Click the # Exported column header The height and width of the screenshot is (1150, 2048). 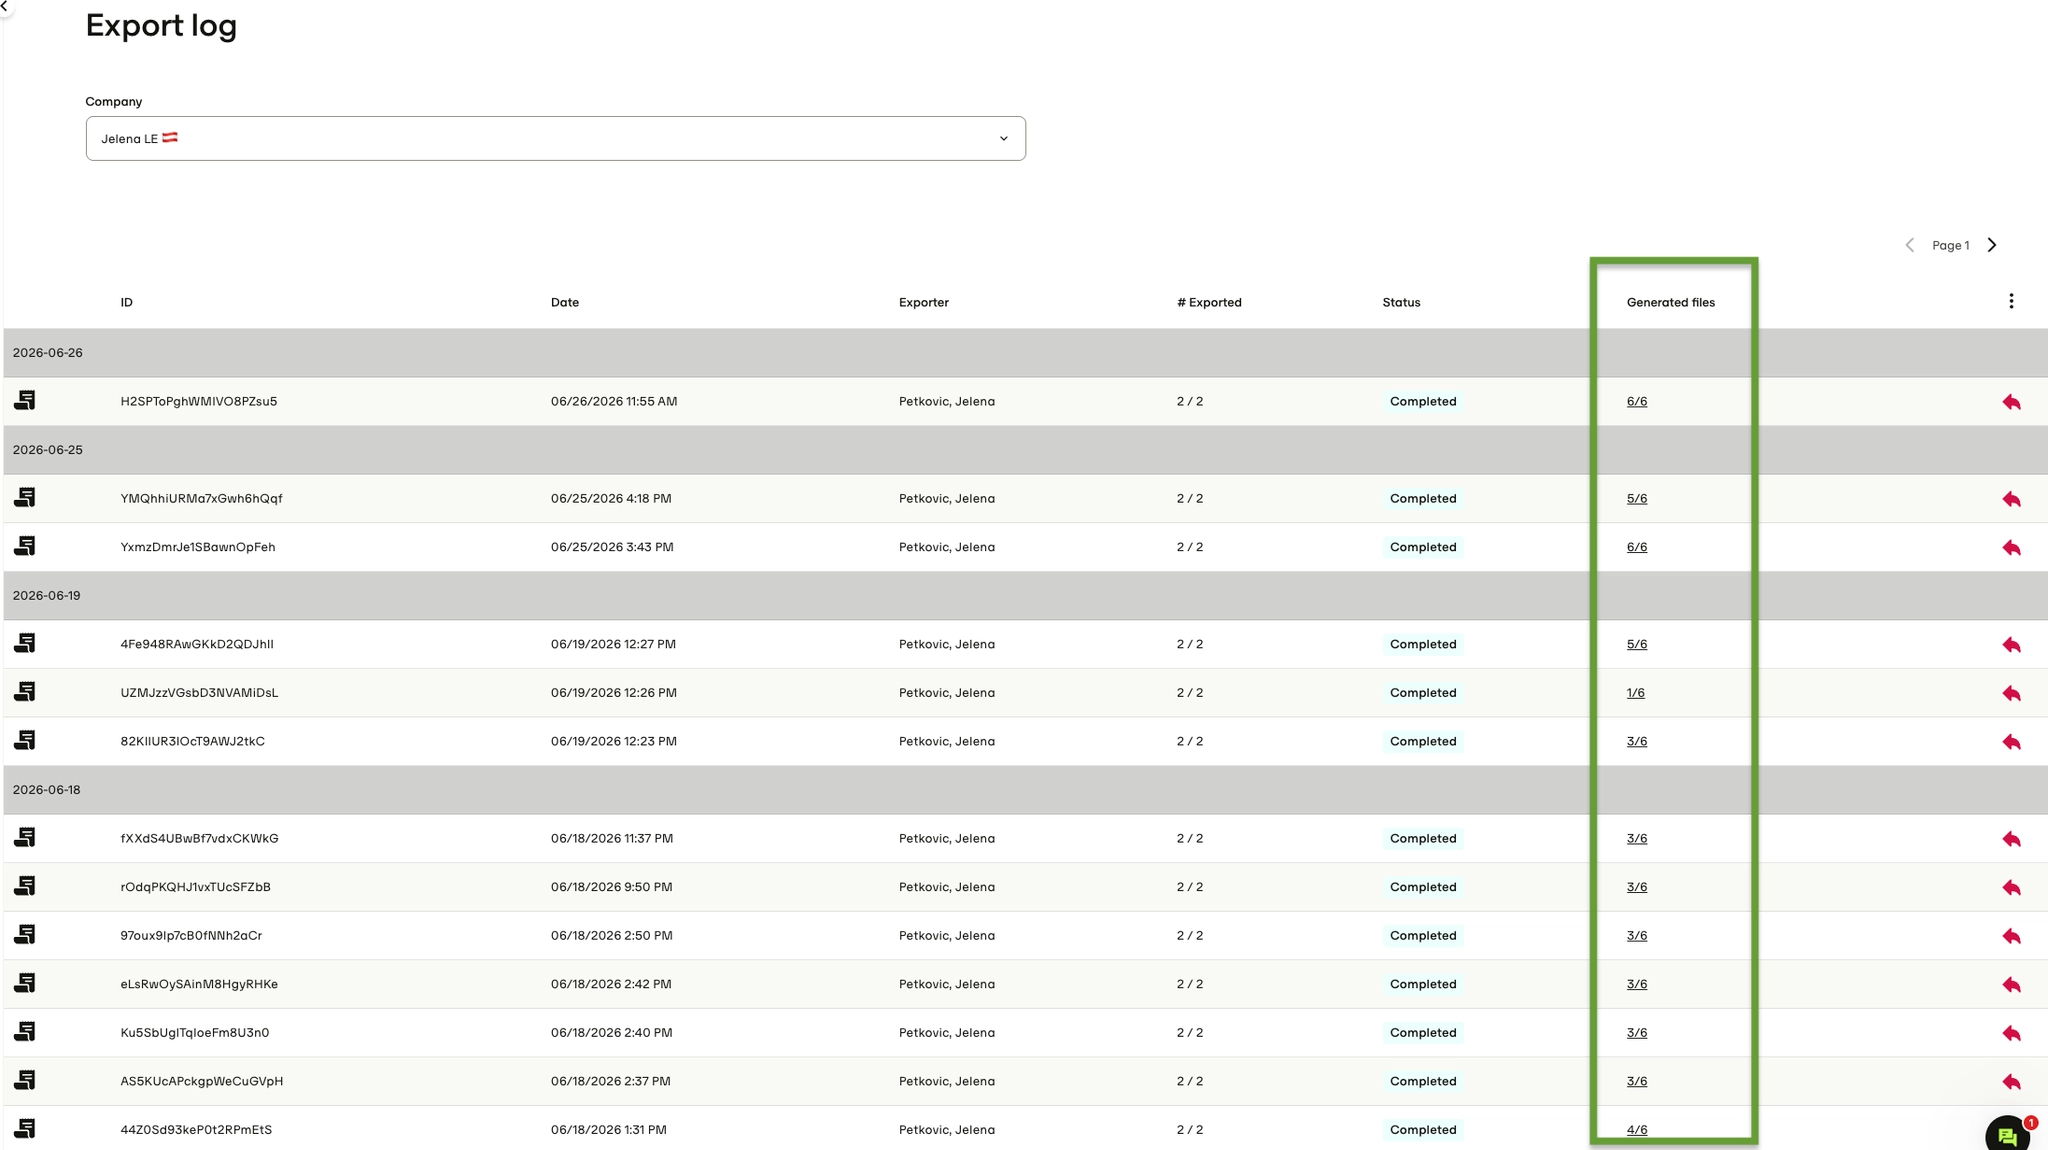(1209, 302)
